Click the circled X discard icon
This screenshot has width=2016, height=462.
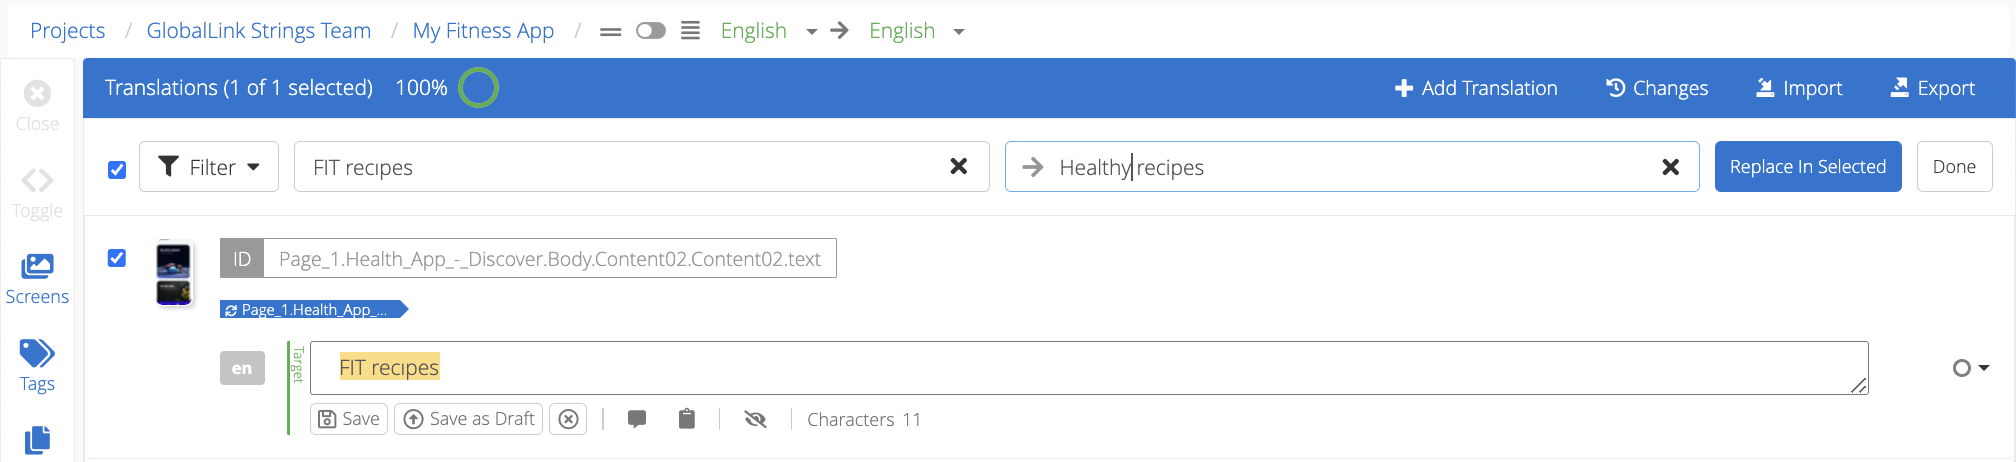[568, 419]
